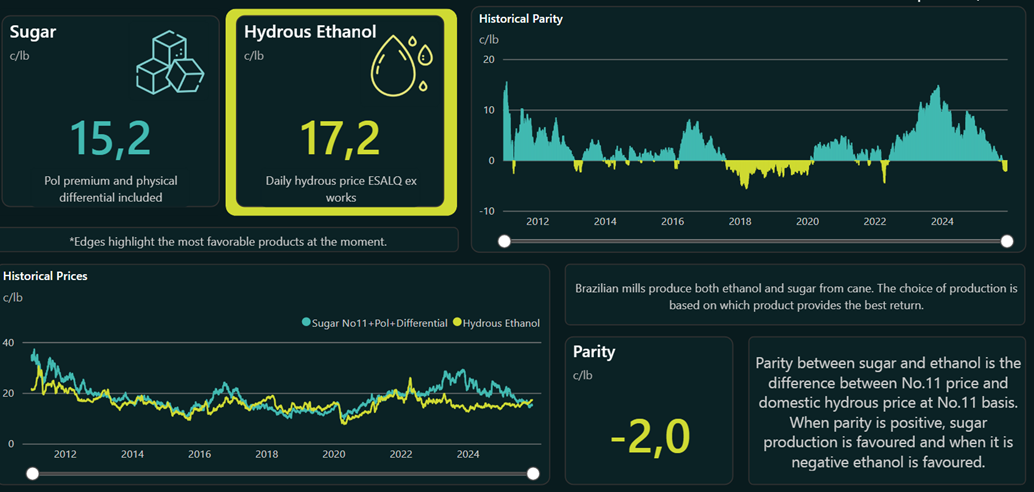Click the right handle of Historical Parity slider
The height and width of the screenshot is (492, 1034).
click(x=1007, y=241)
